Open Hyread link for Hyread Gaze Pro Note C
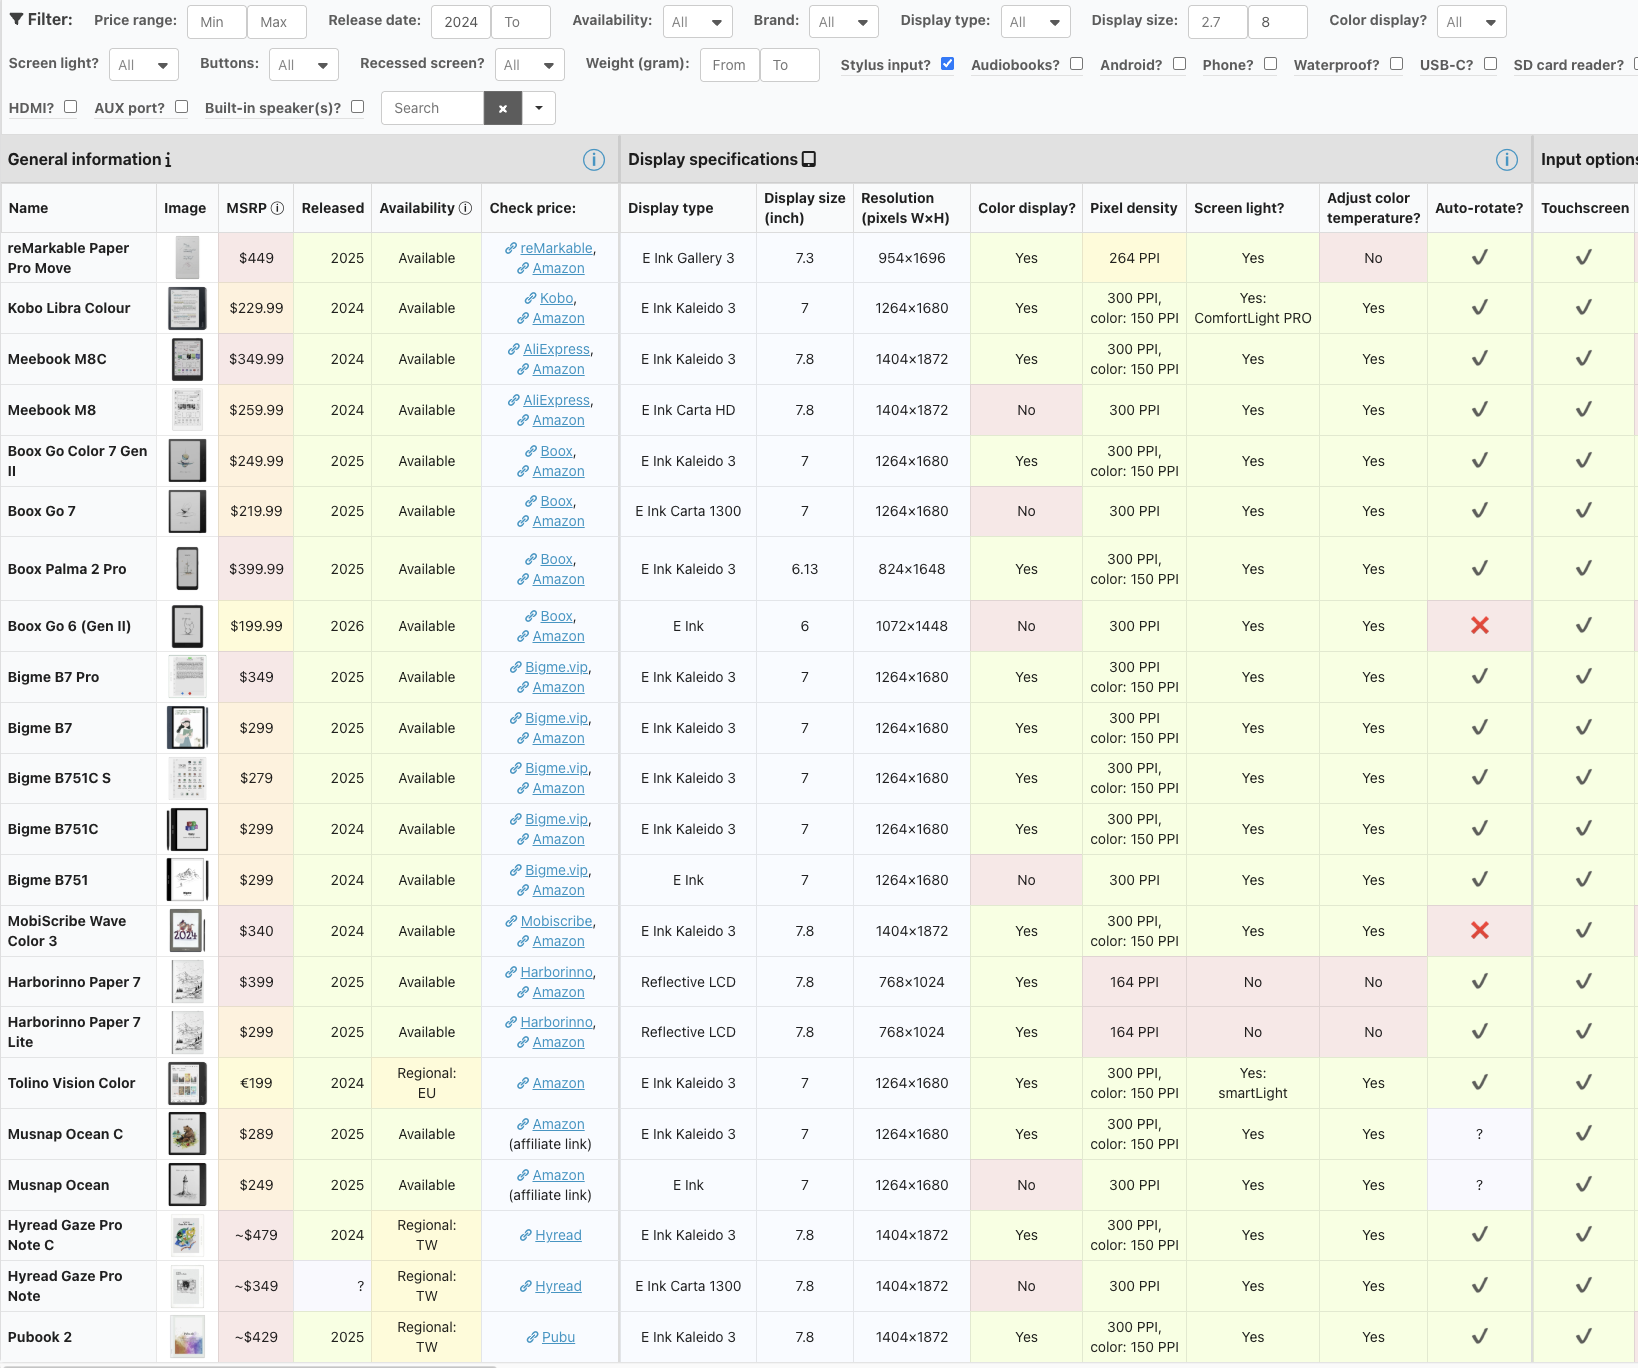This screenshot has width=1638, height=1368. (558, 1235)
